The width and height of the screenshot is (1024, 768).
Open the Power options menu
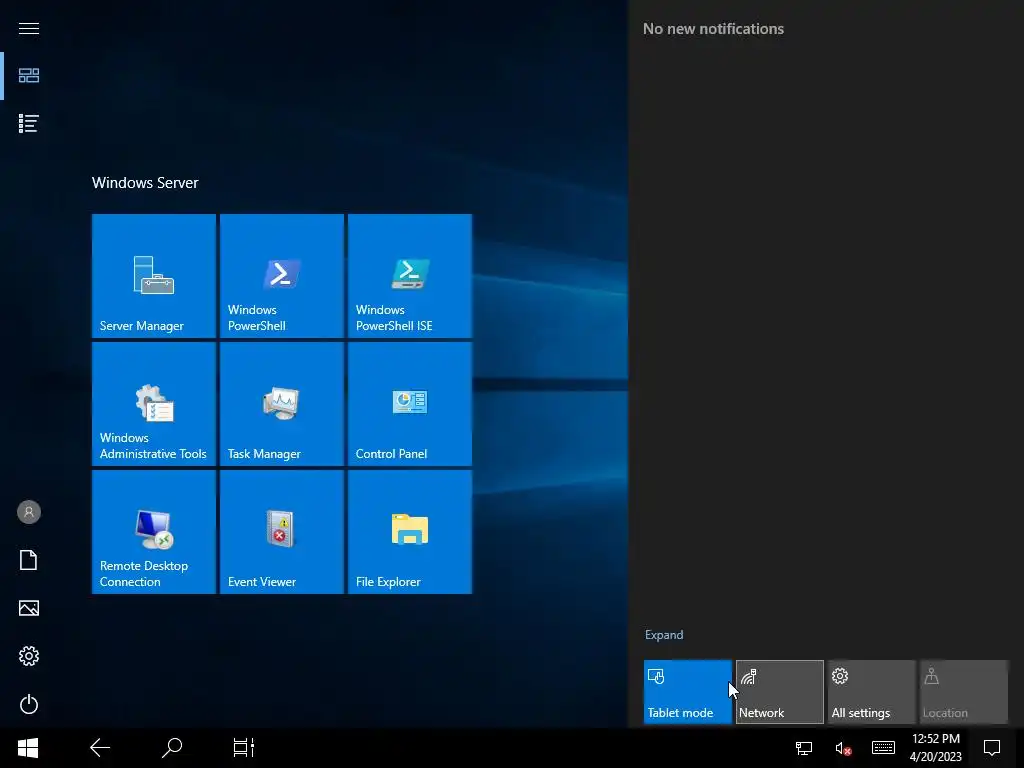pyautogui.click(x=29, y=704)
